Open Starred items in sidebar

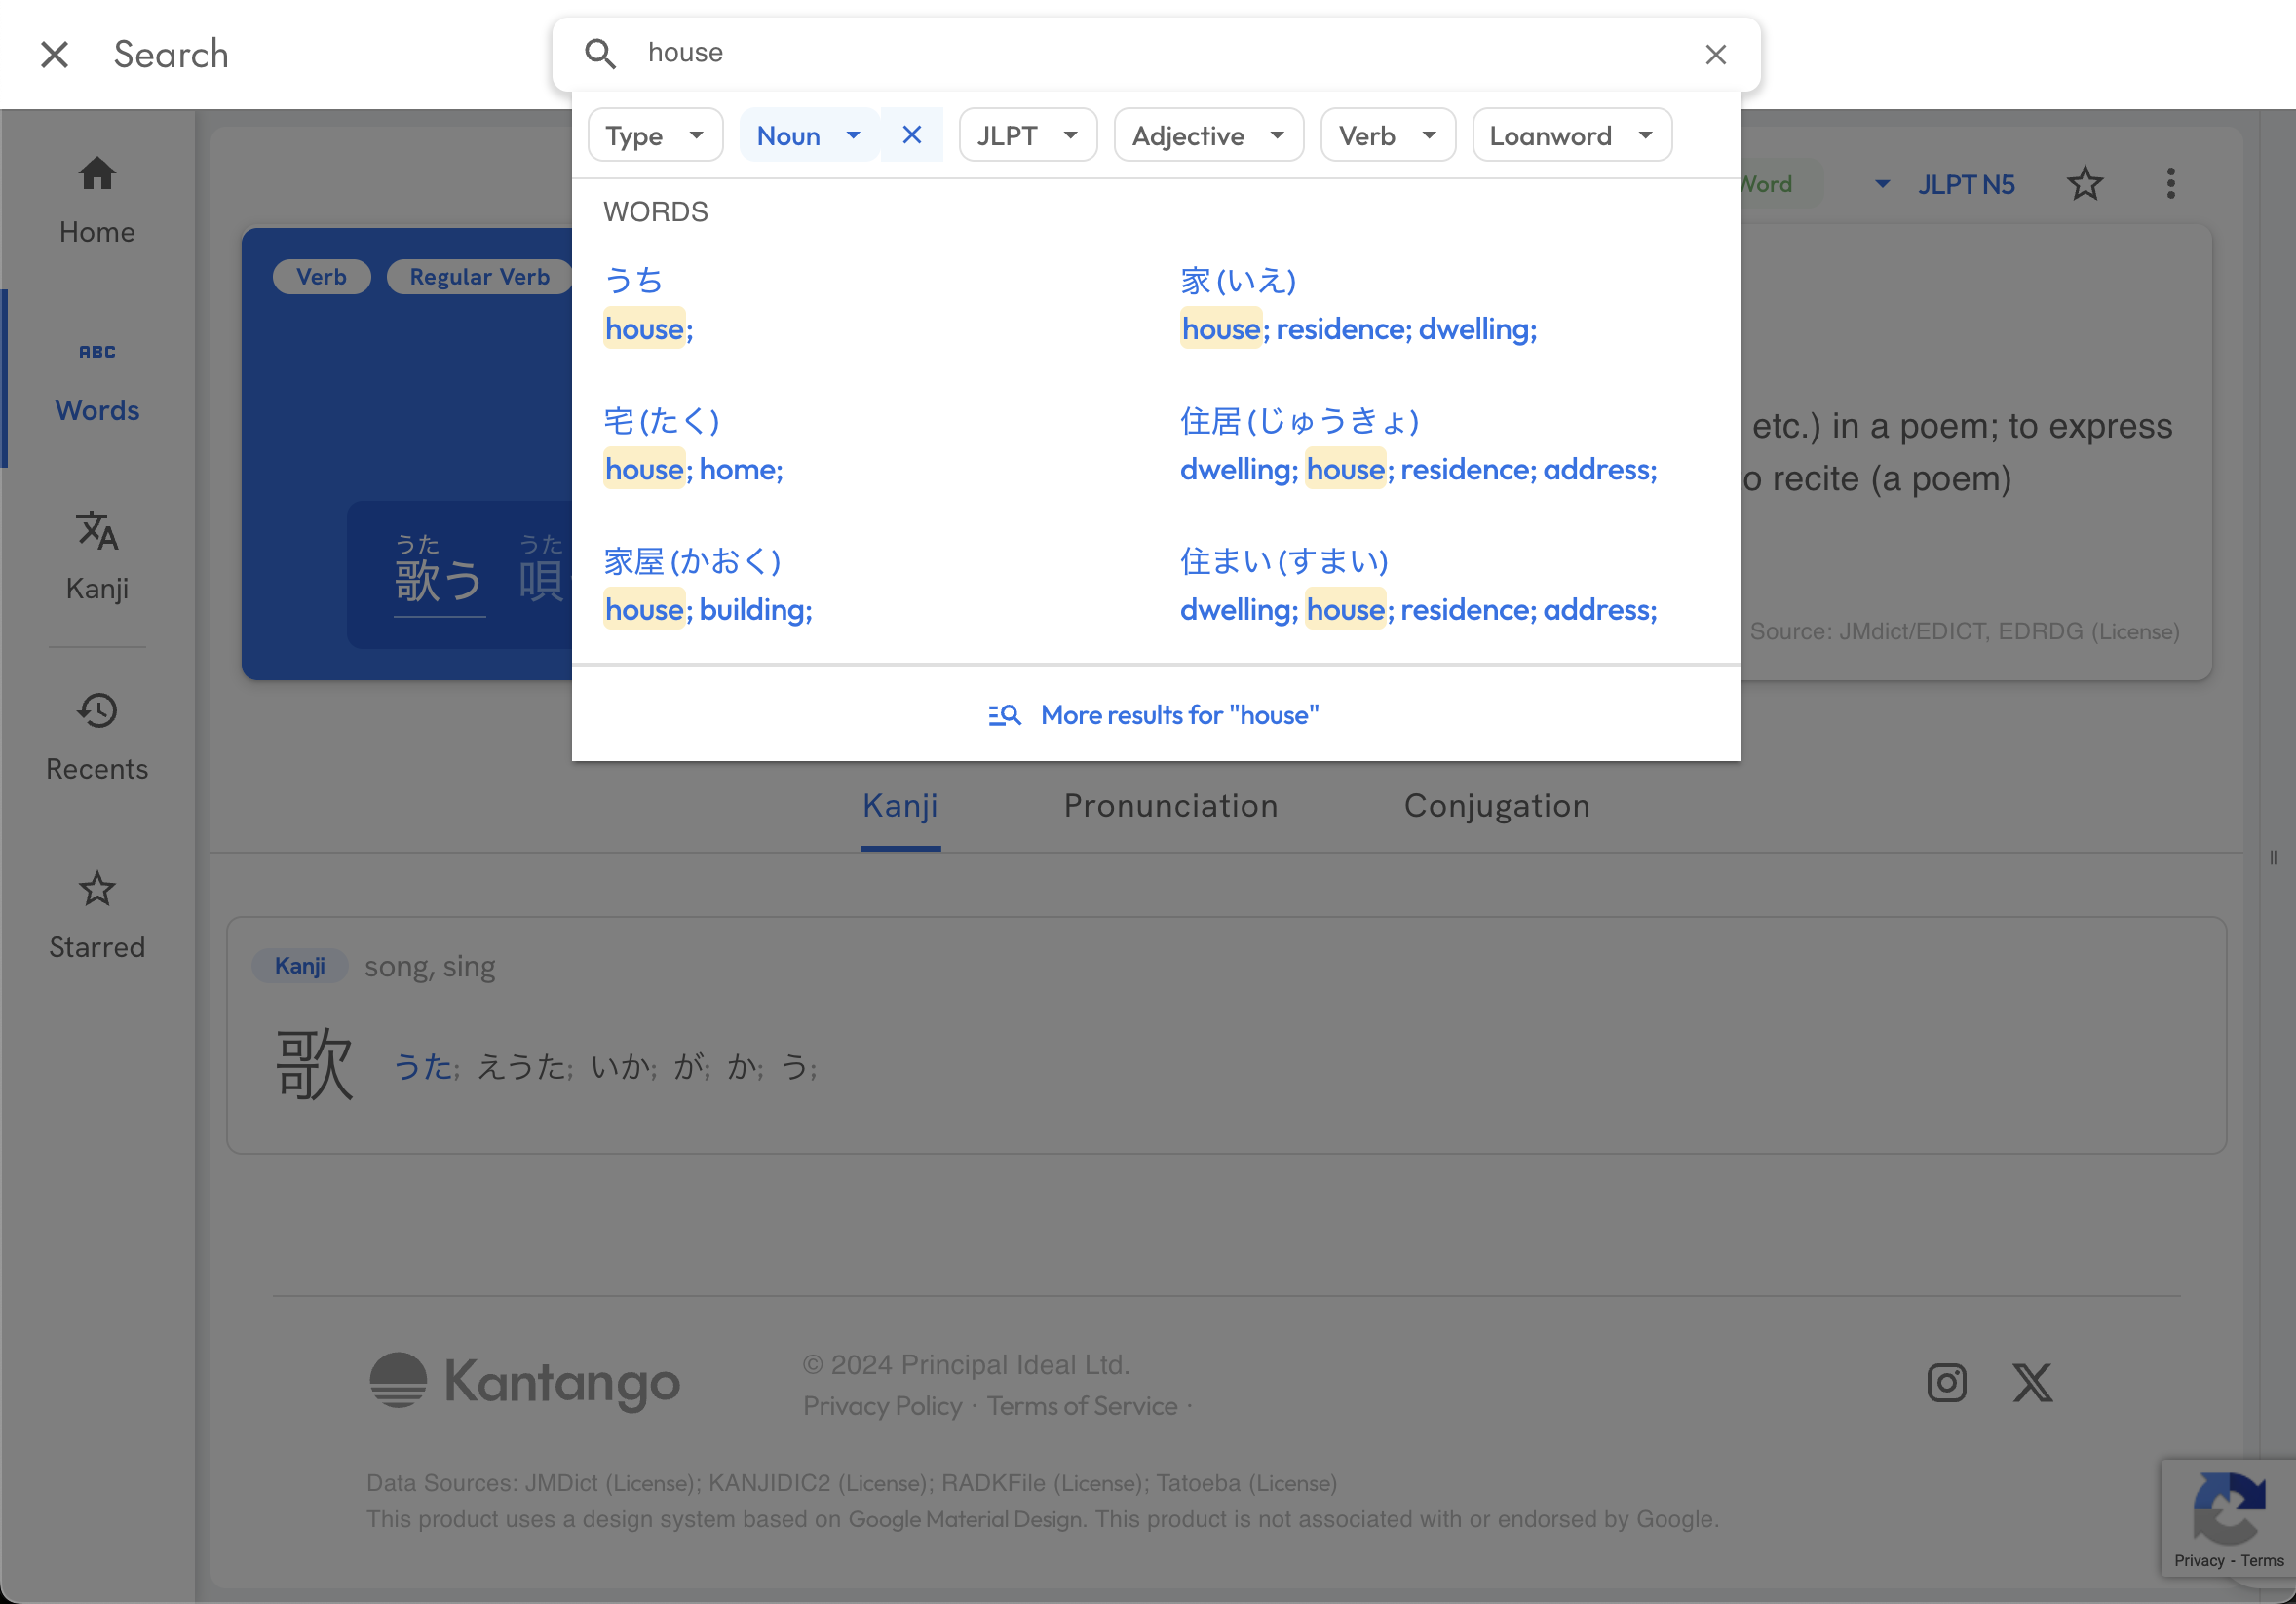(x=96, y=913)
